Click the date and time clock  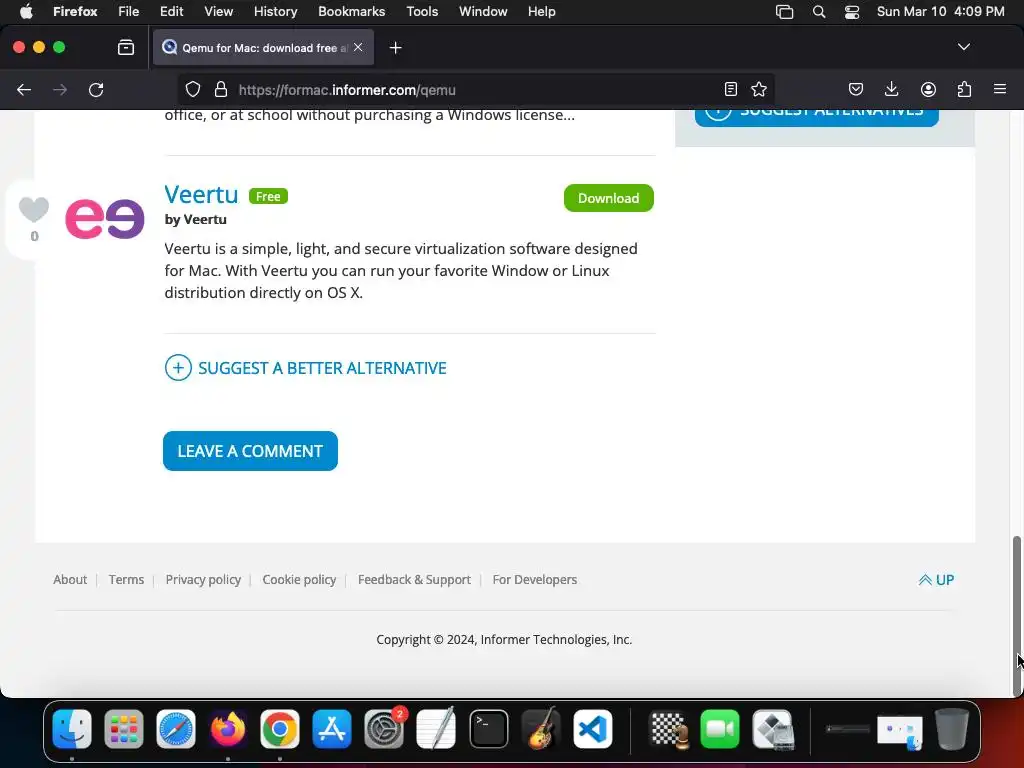tap(940, 11)
